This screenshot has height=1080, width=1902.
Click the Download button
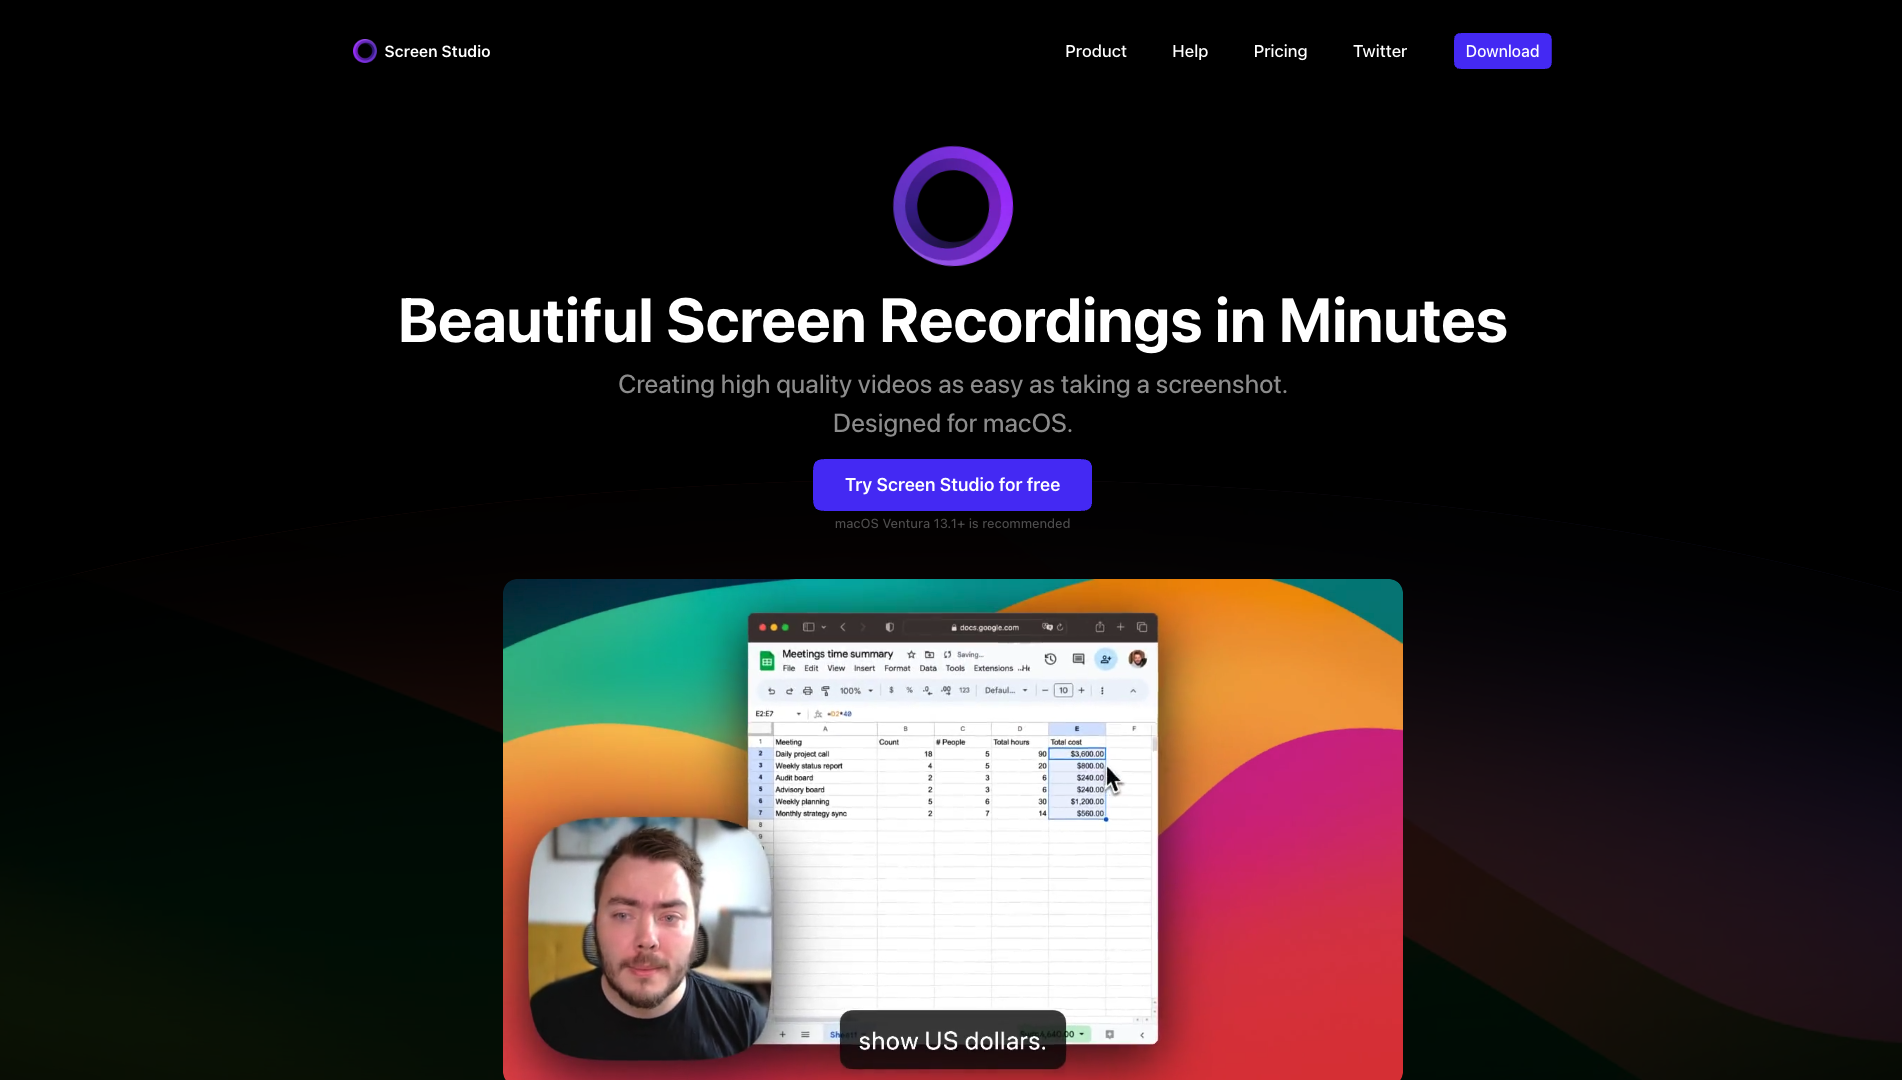click(x=1502, y=51)
